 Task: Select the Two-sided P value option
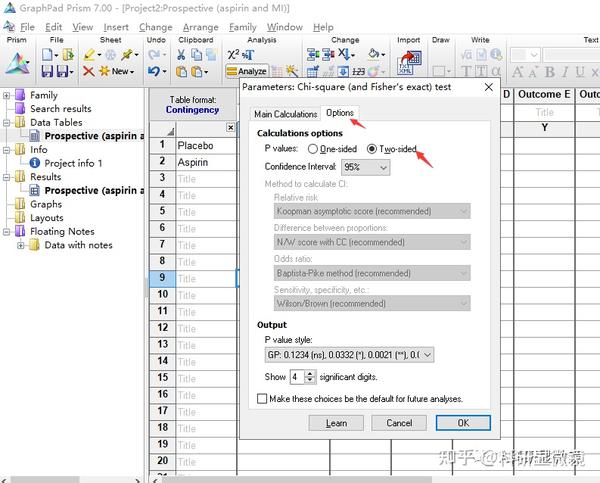[372, 149]
